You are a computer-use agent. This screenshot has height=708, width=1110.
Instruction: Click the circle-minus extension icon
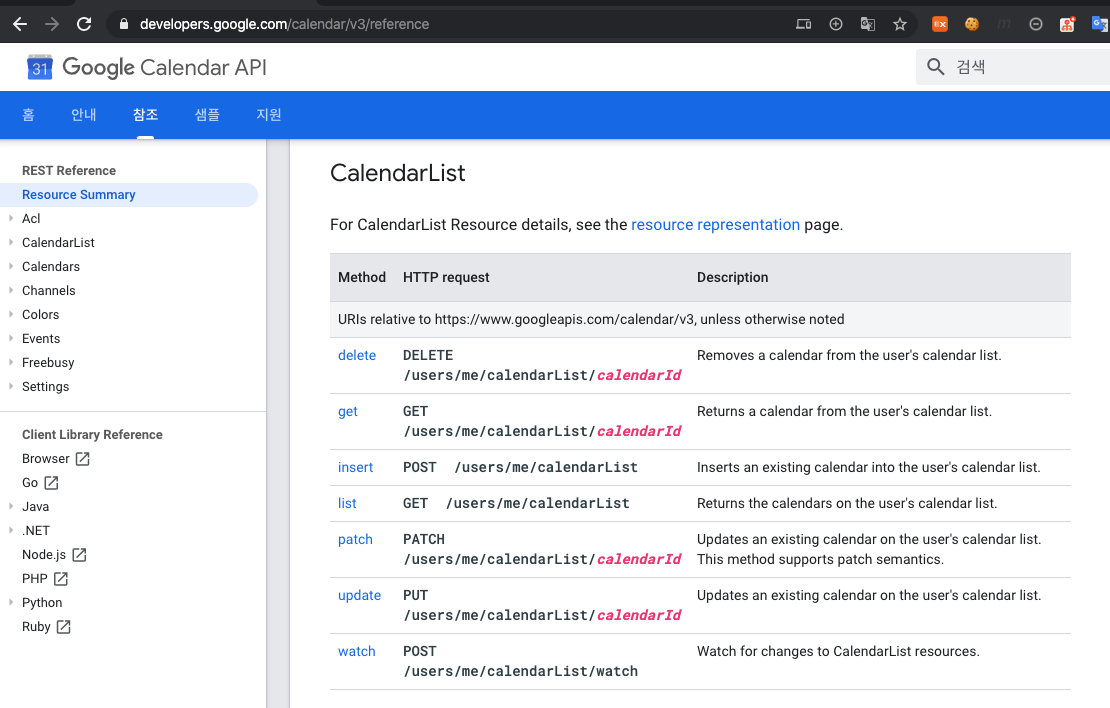point(1036,24)
